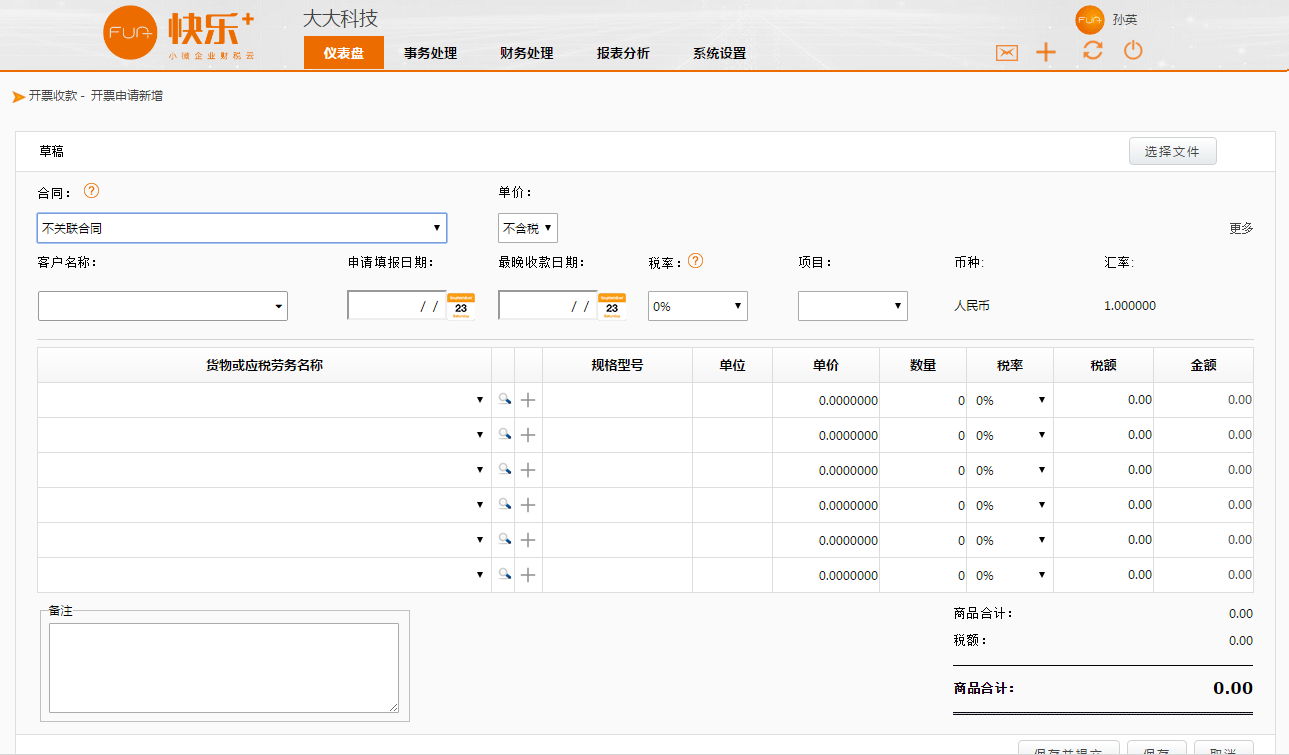This screenshot has width=1289, height=755.
Task: Click the 草稿 status label
Action: click(x=52, y=151)
